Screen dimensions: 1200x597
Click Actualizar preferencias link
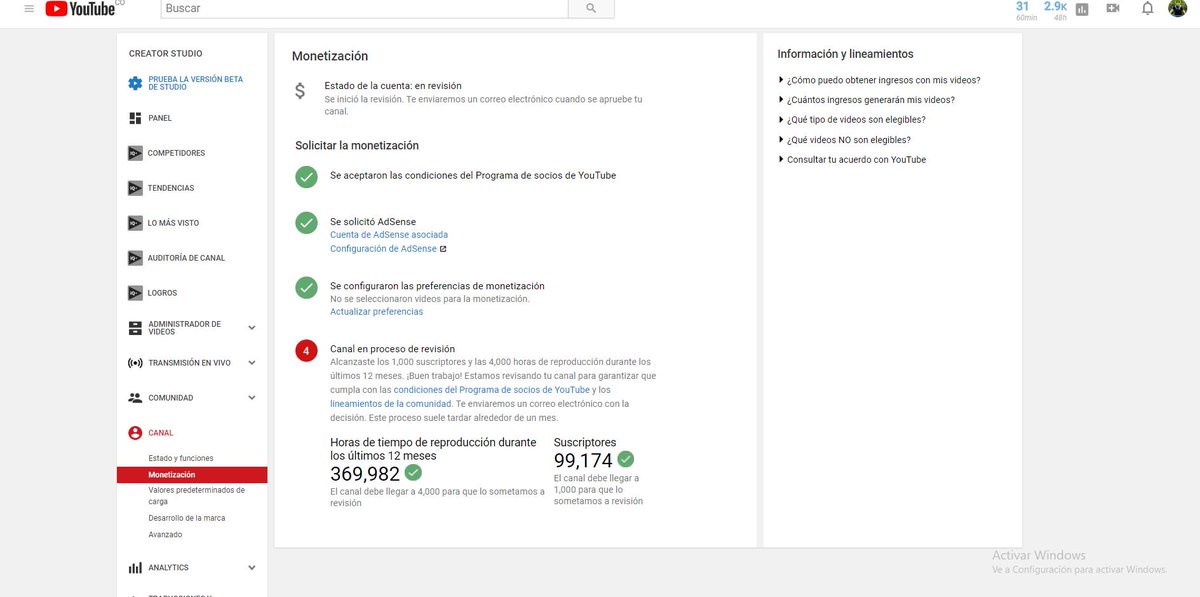tap(376, 312)
